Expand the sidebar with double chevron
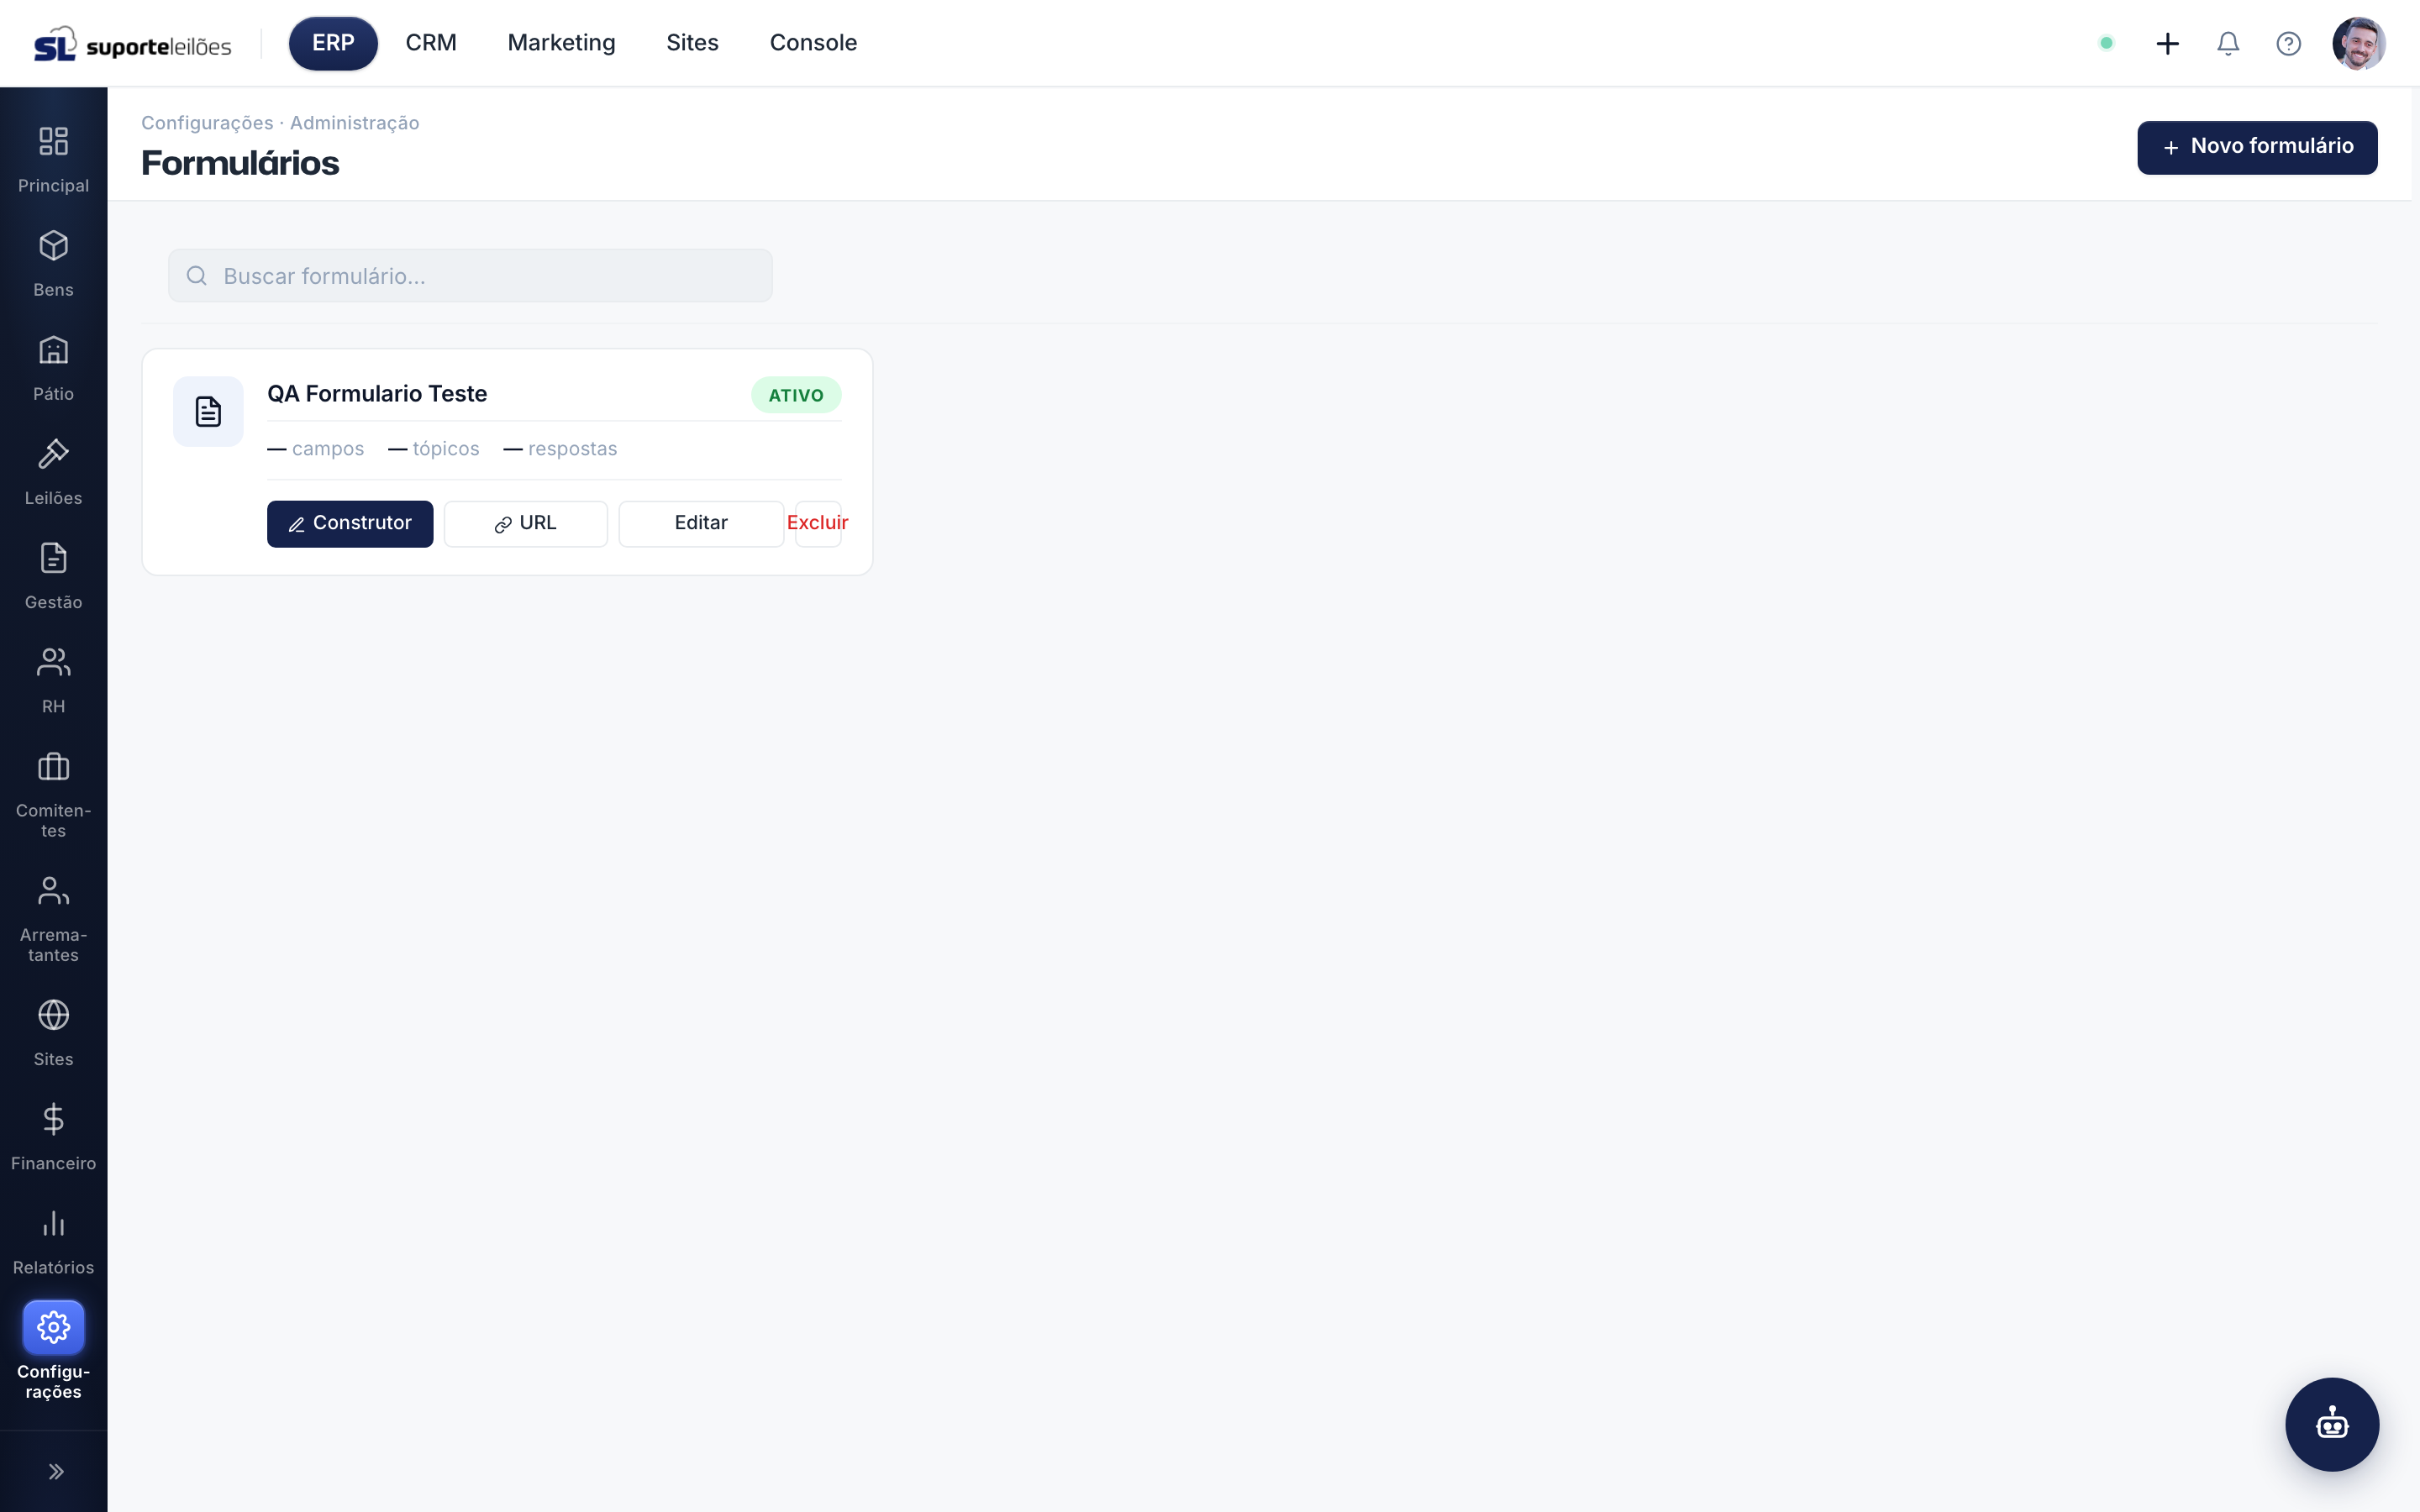 coord(56,1471)
